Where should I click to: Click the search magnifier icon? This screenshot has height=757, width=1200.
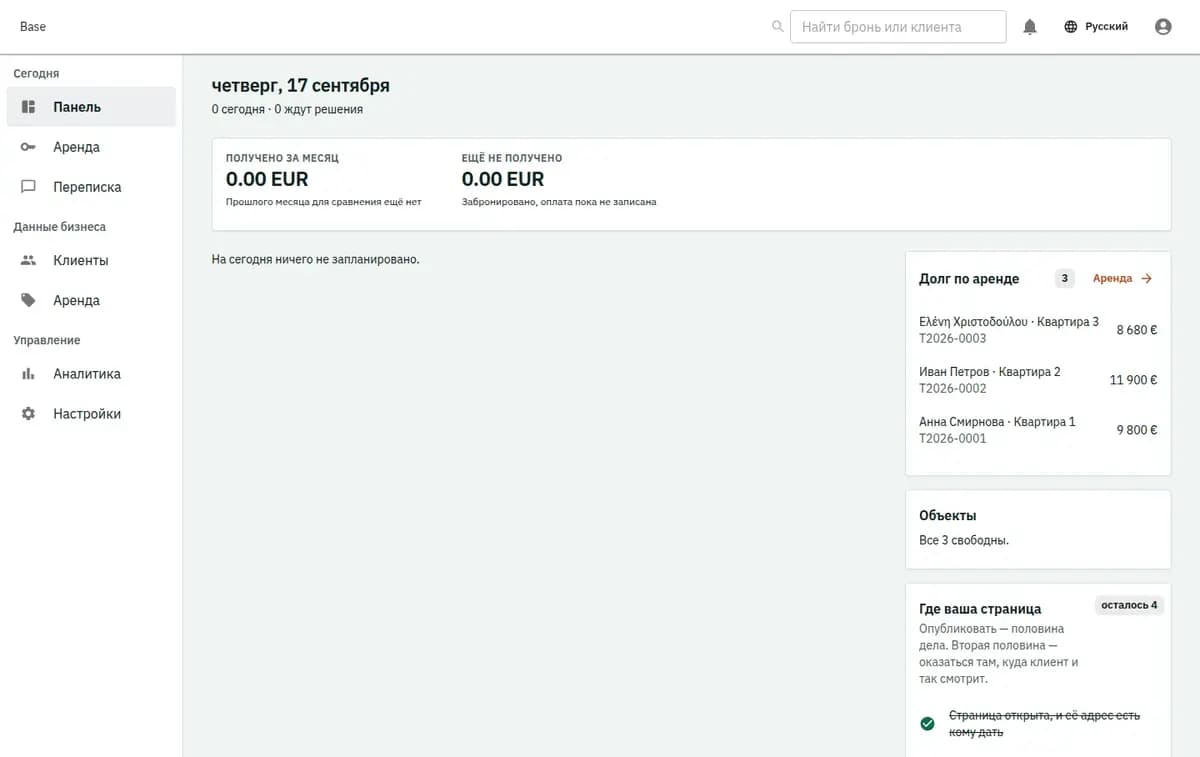[x=778, y=27]
